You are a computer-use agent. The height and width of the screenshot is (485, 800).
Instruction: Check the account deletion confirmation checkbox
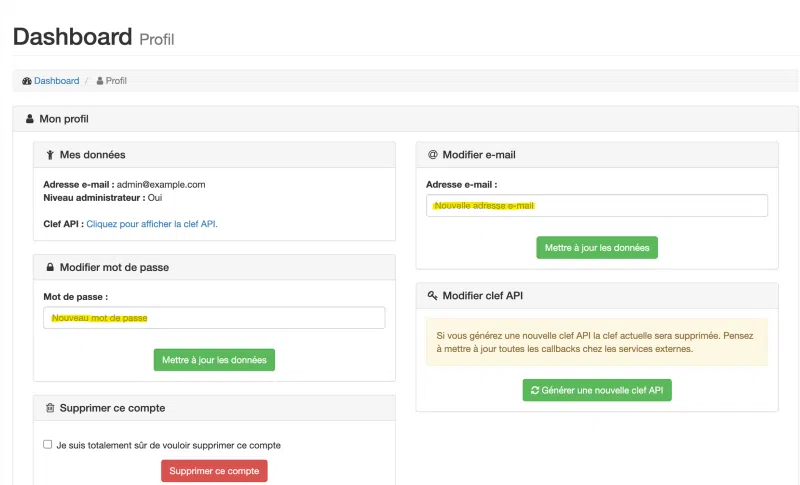[48, 444]
